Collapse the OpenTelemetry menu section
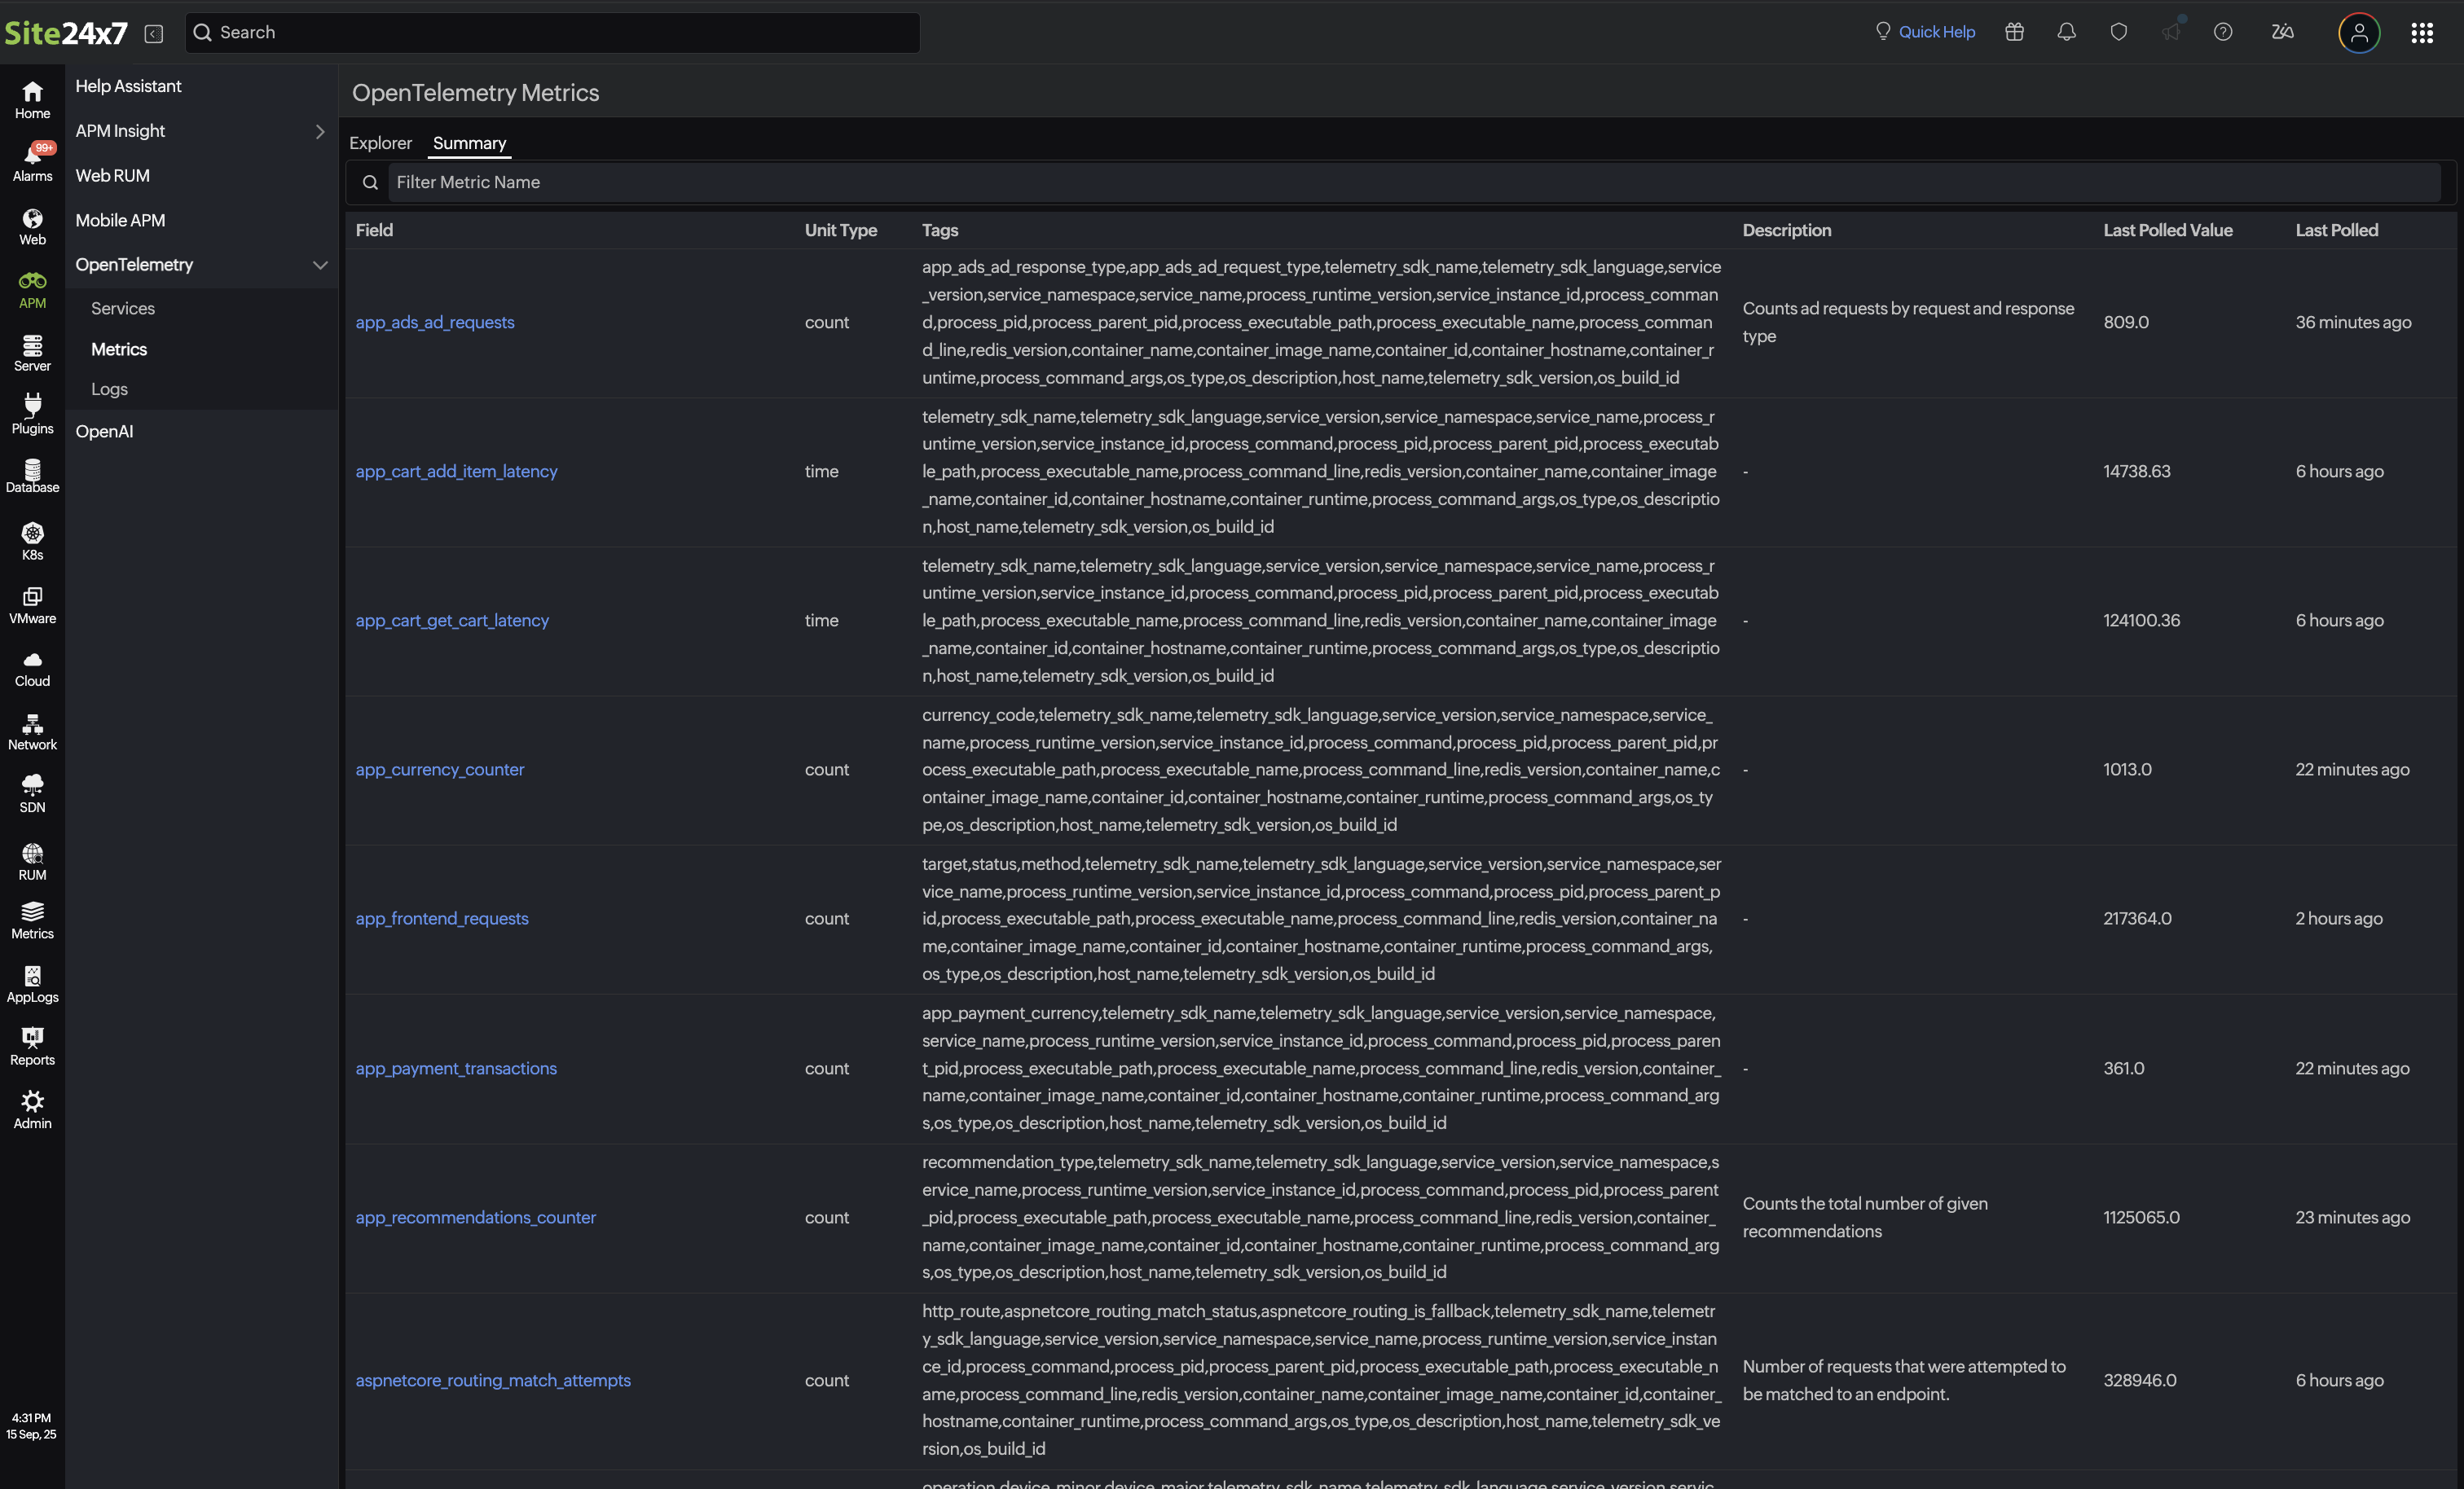The width and height of the screenshot is (2464, 1489). click(319, 265)
